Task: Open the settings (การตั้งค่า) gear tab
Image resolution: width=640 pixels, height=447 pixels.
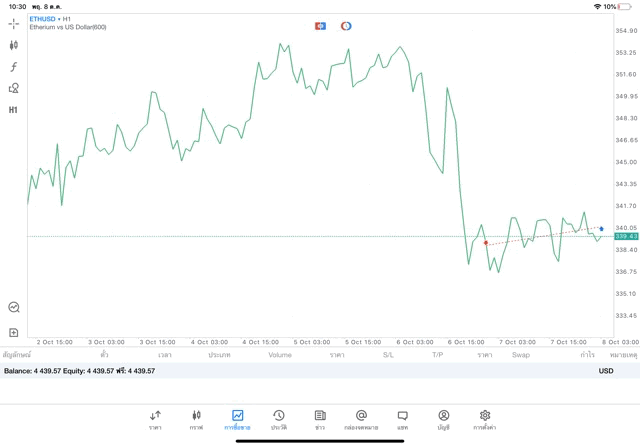Action: [x=485, y=419]
